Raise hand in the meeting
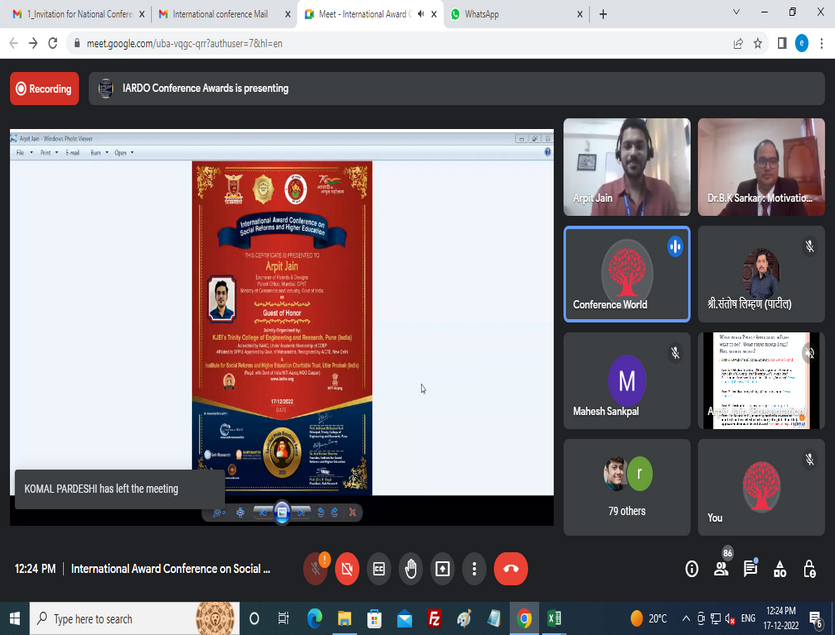This screenshot has height=635, width=835. click(411, 569)
